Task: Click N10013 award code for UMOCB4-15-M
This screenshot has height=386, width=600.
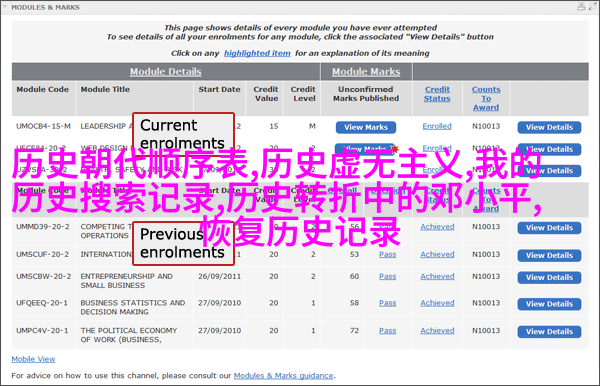Action: pyautogui.click(x=486, y=126)
